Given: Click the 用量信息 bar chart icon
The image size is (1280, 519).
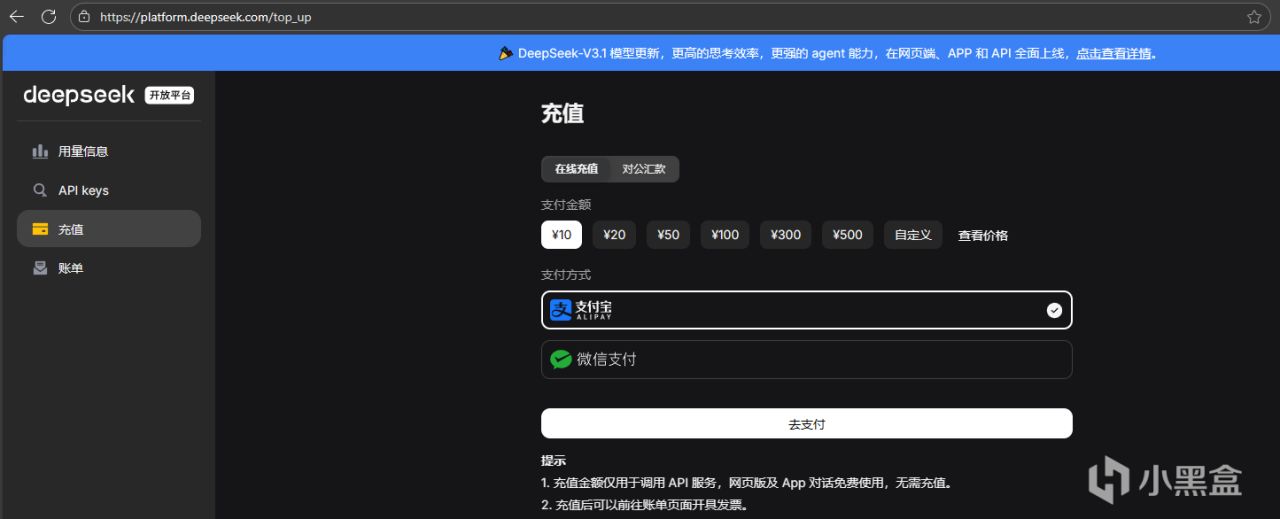Looking at the screenshot, I should [x=40, y=151].
